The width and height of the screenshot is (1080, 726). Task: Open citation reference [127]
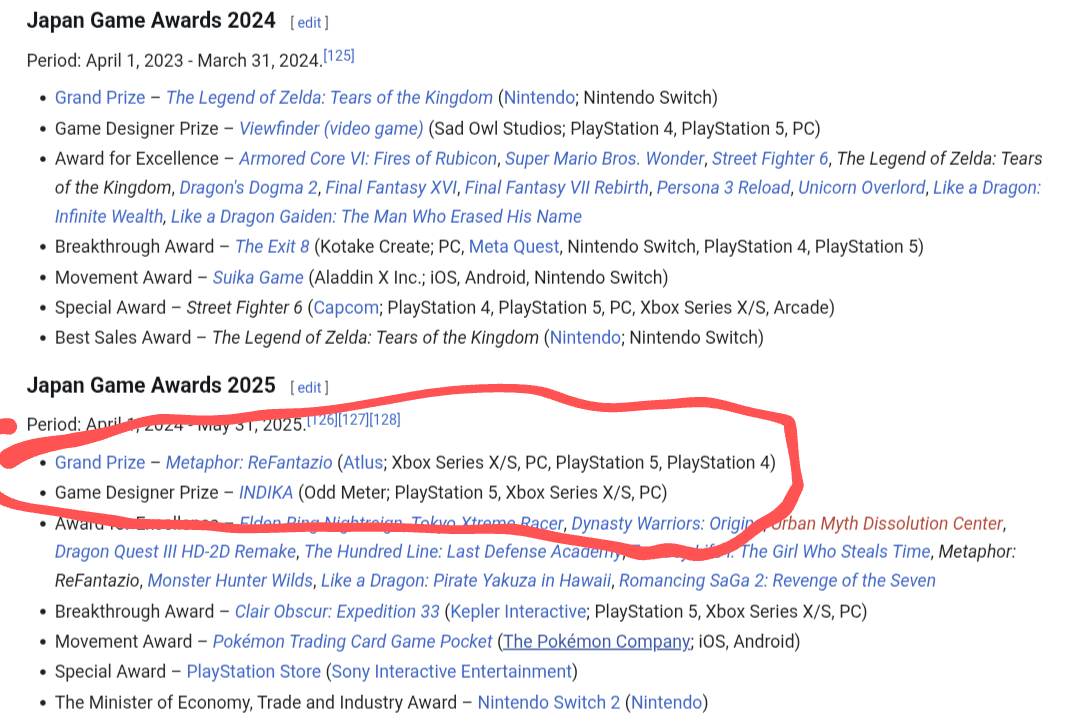(353, 419)
